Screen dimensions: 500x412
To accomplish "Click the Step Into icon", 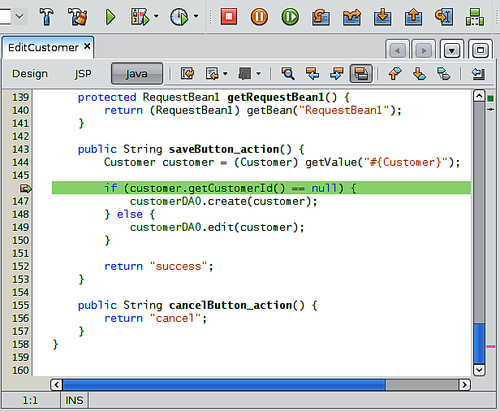I will (382, 17).
